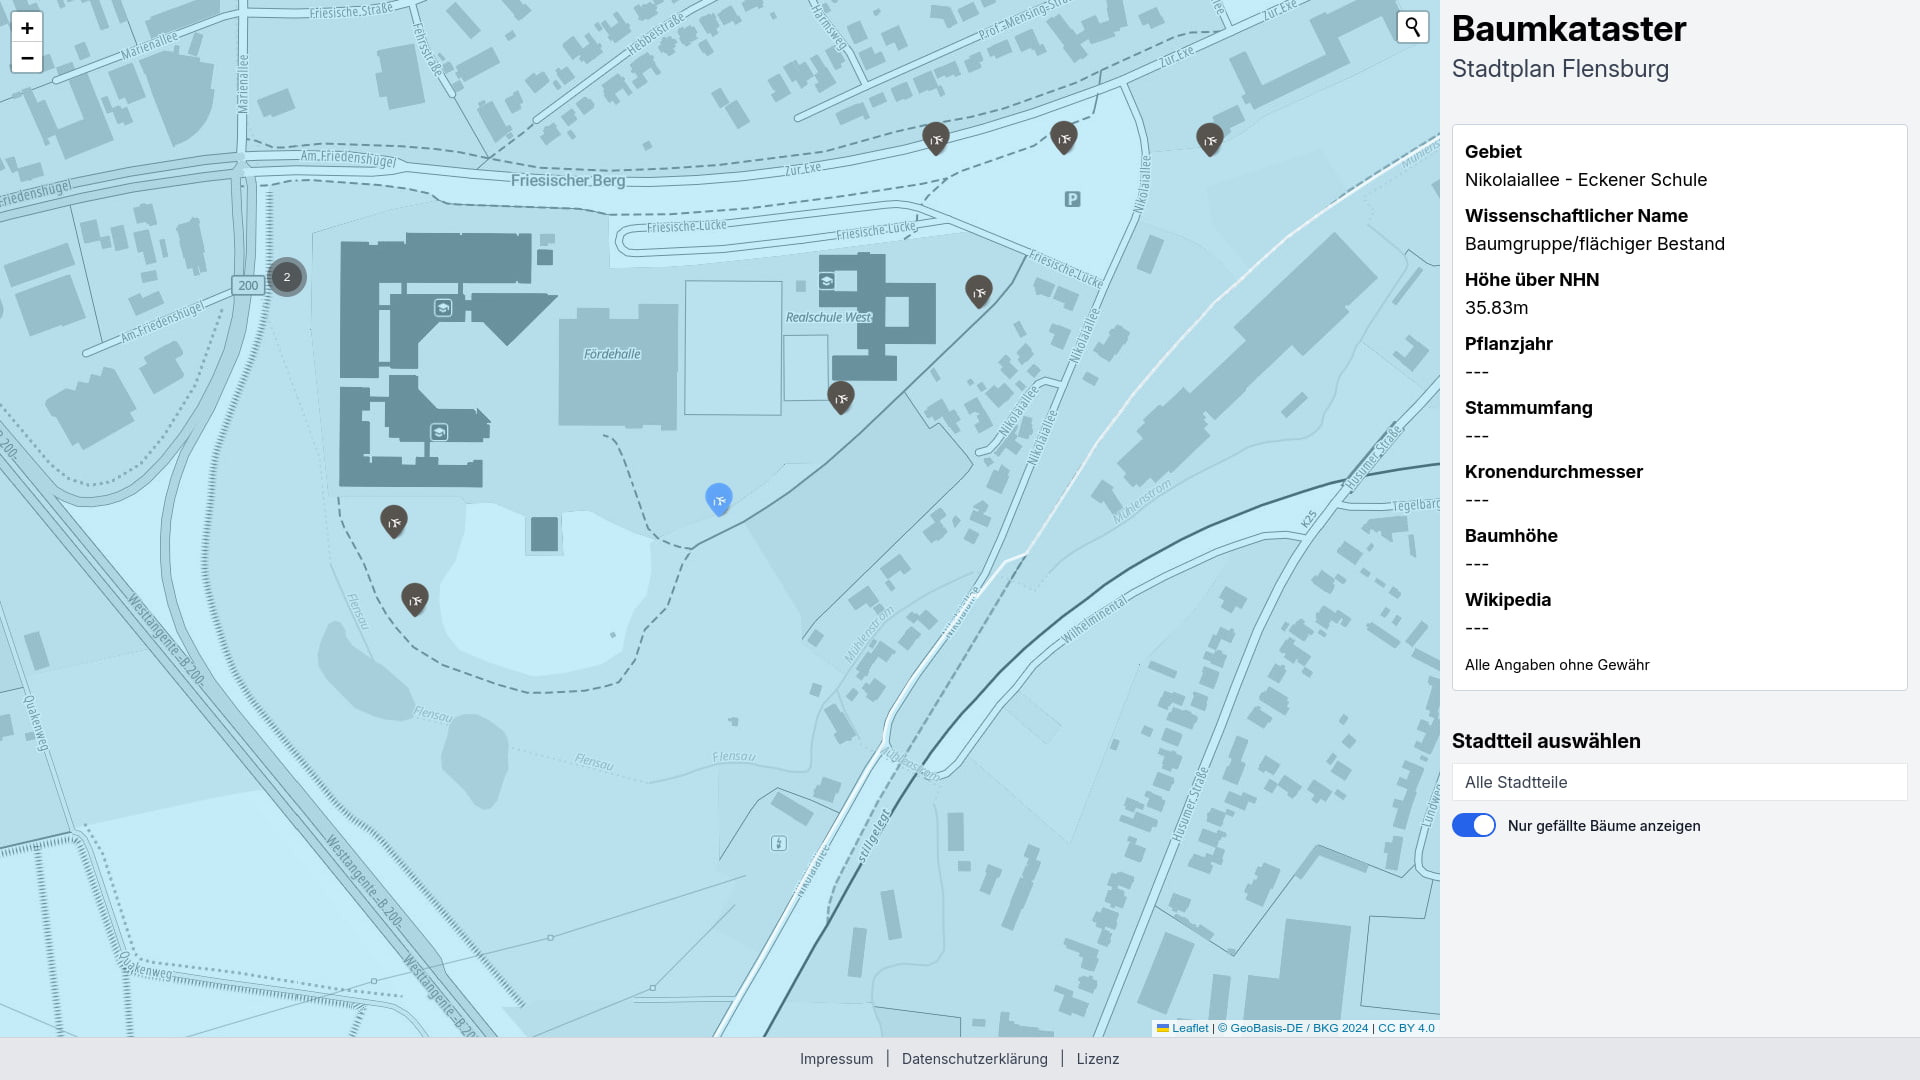Click the CC BY 4.0 license link

[1405, 1028]
